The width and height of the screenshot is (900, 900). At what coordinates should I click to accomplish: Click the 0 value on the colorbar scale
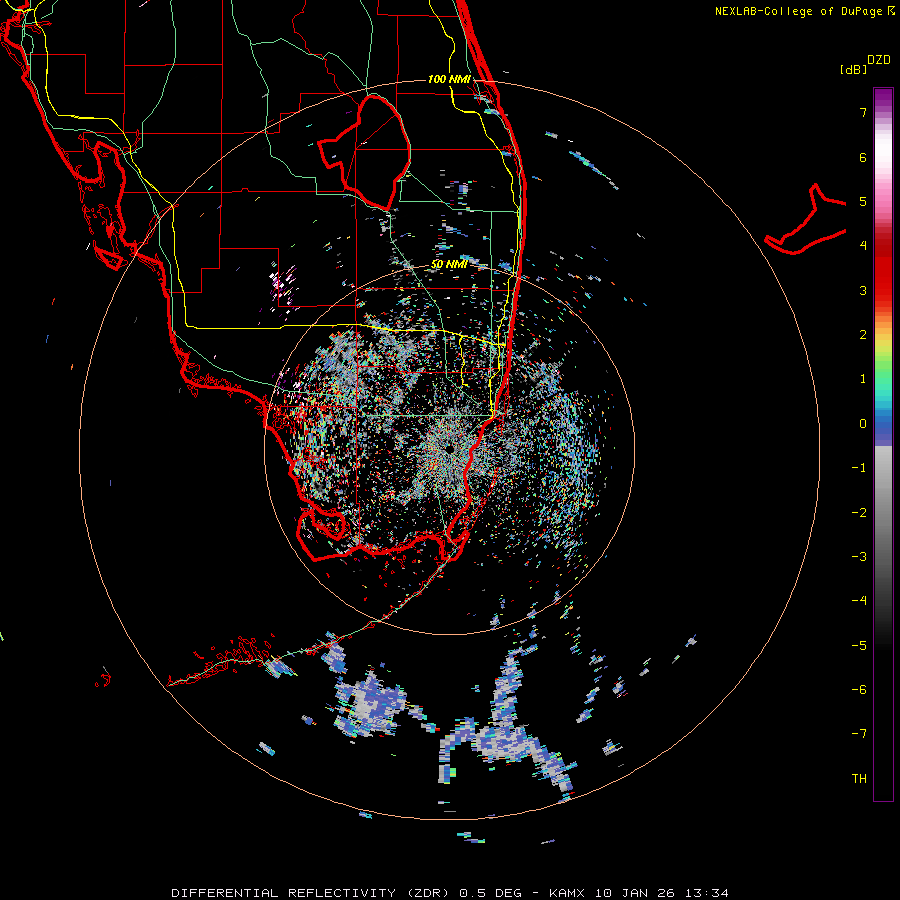pos(863,424)
